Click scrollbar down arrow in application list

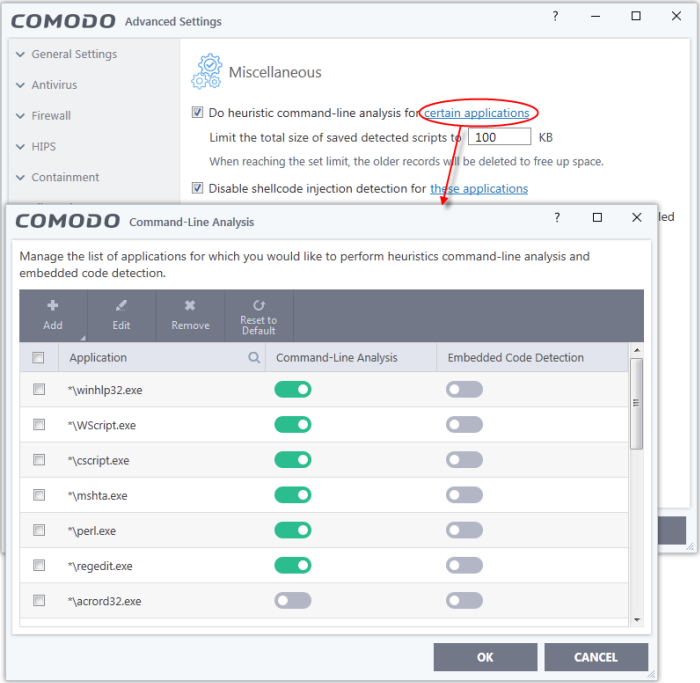click(x=637, y=620)
